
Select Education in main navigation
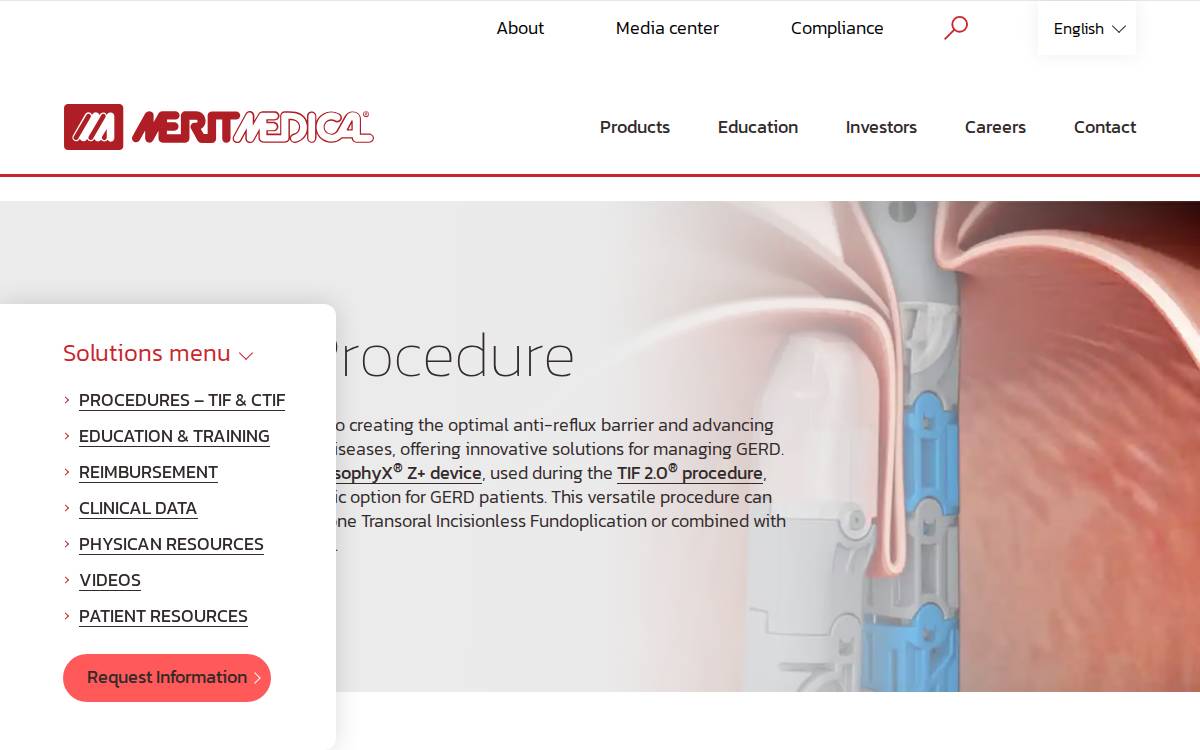point(758,127)
